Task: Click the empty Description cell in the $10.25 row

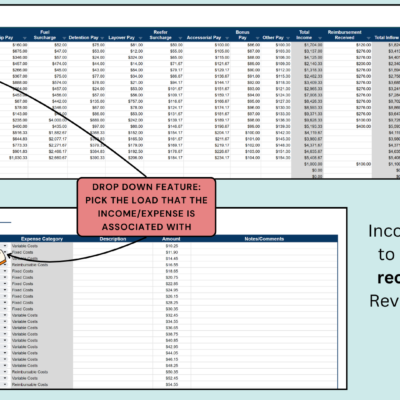Action: pyautogui.click(x=113, y=246)
